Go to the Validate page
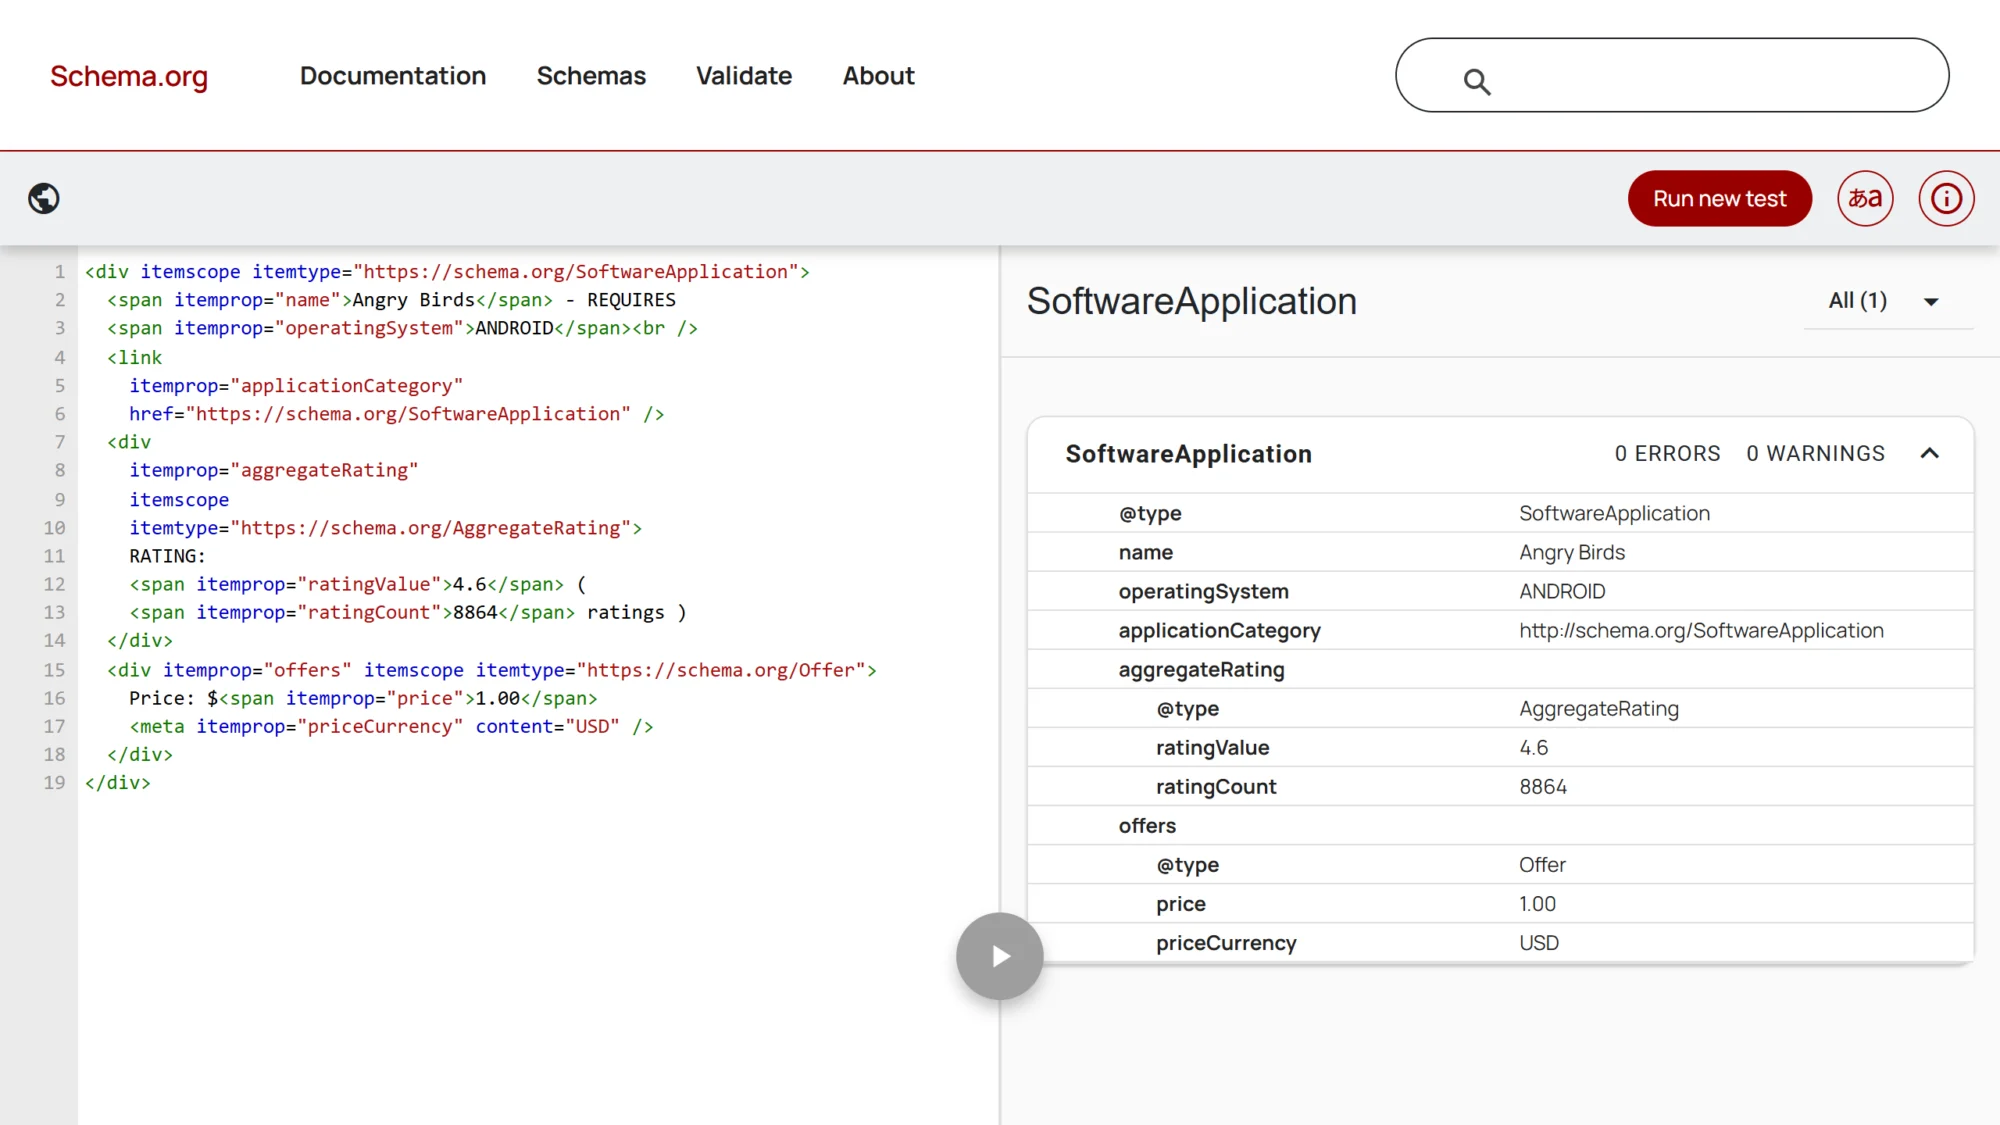Image resolution: width=2000 pixels, height=1125 pixels. point(744,76)
